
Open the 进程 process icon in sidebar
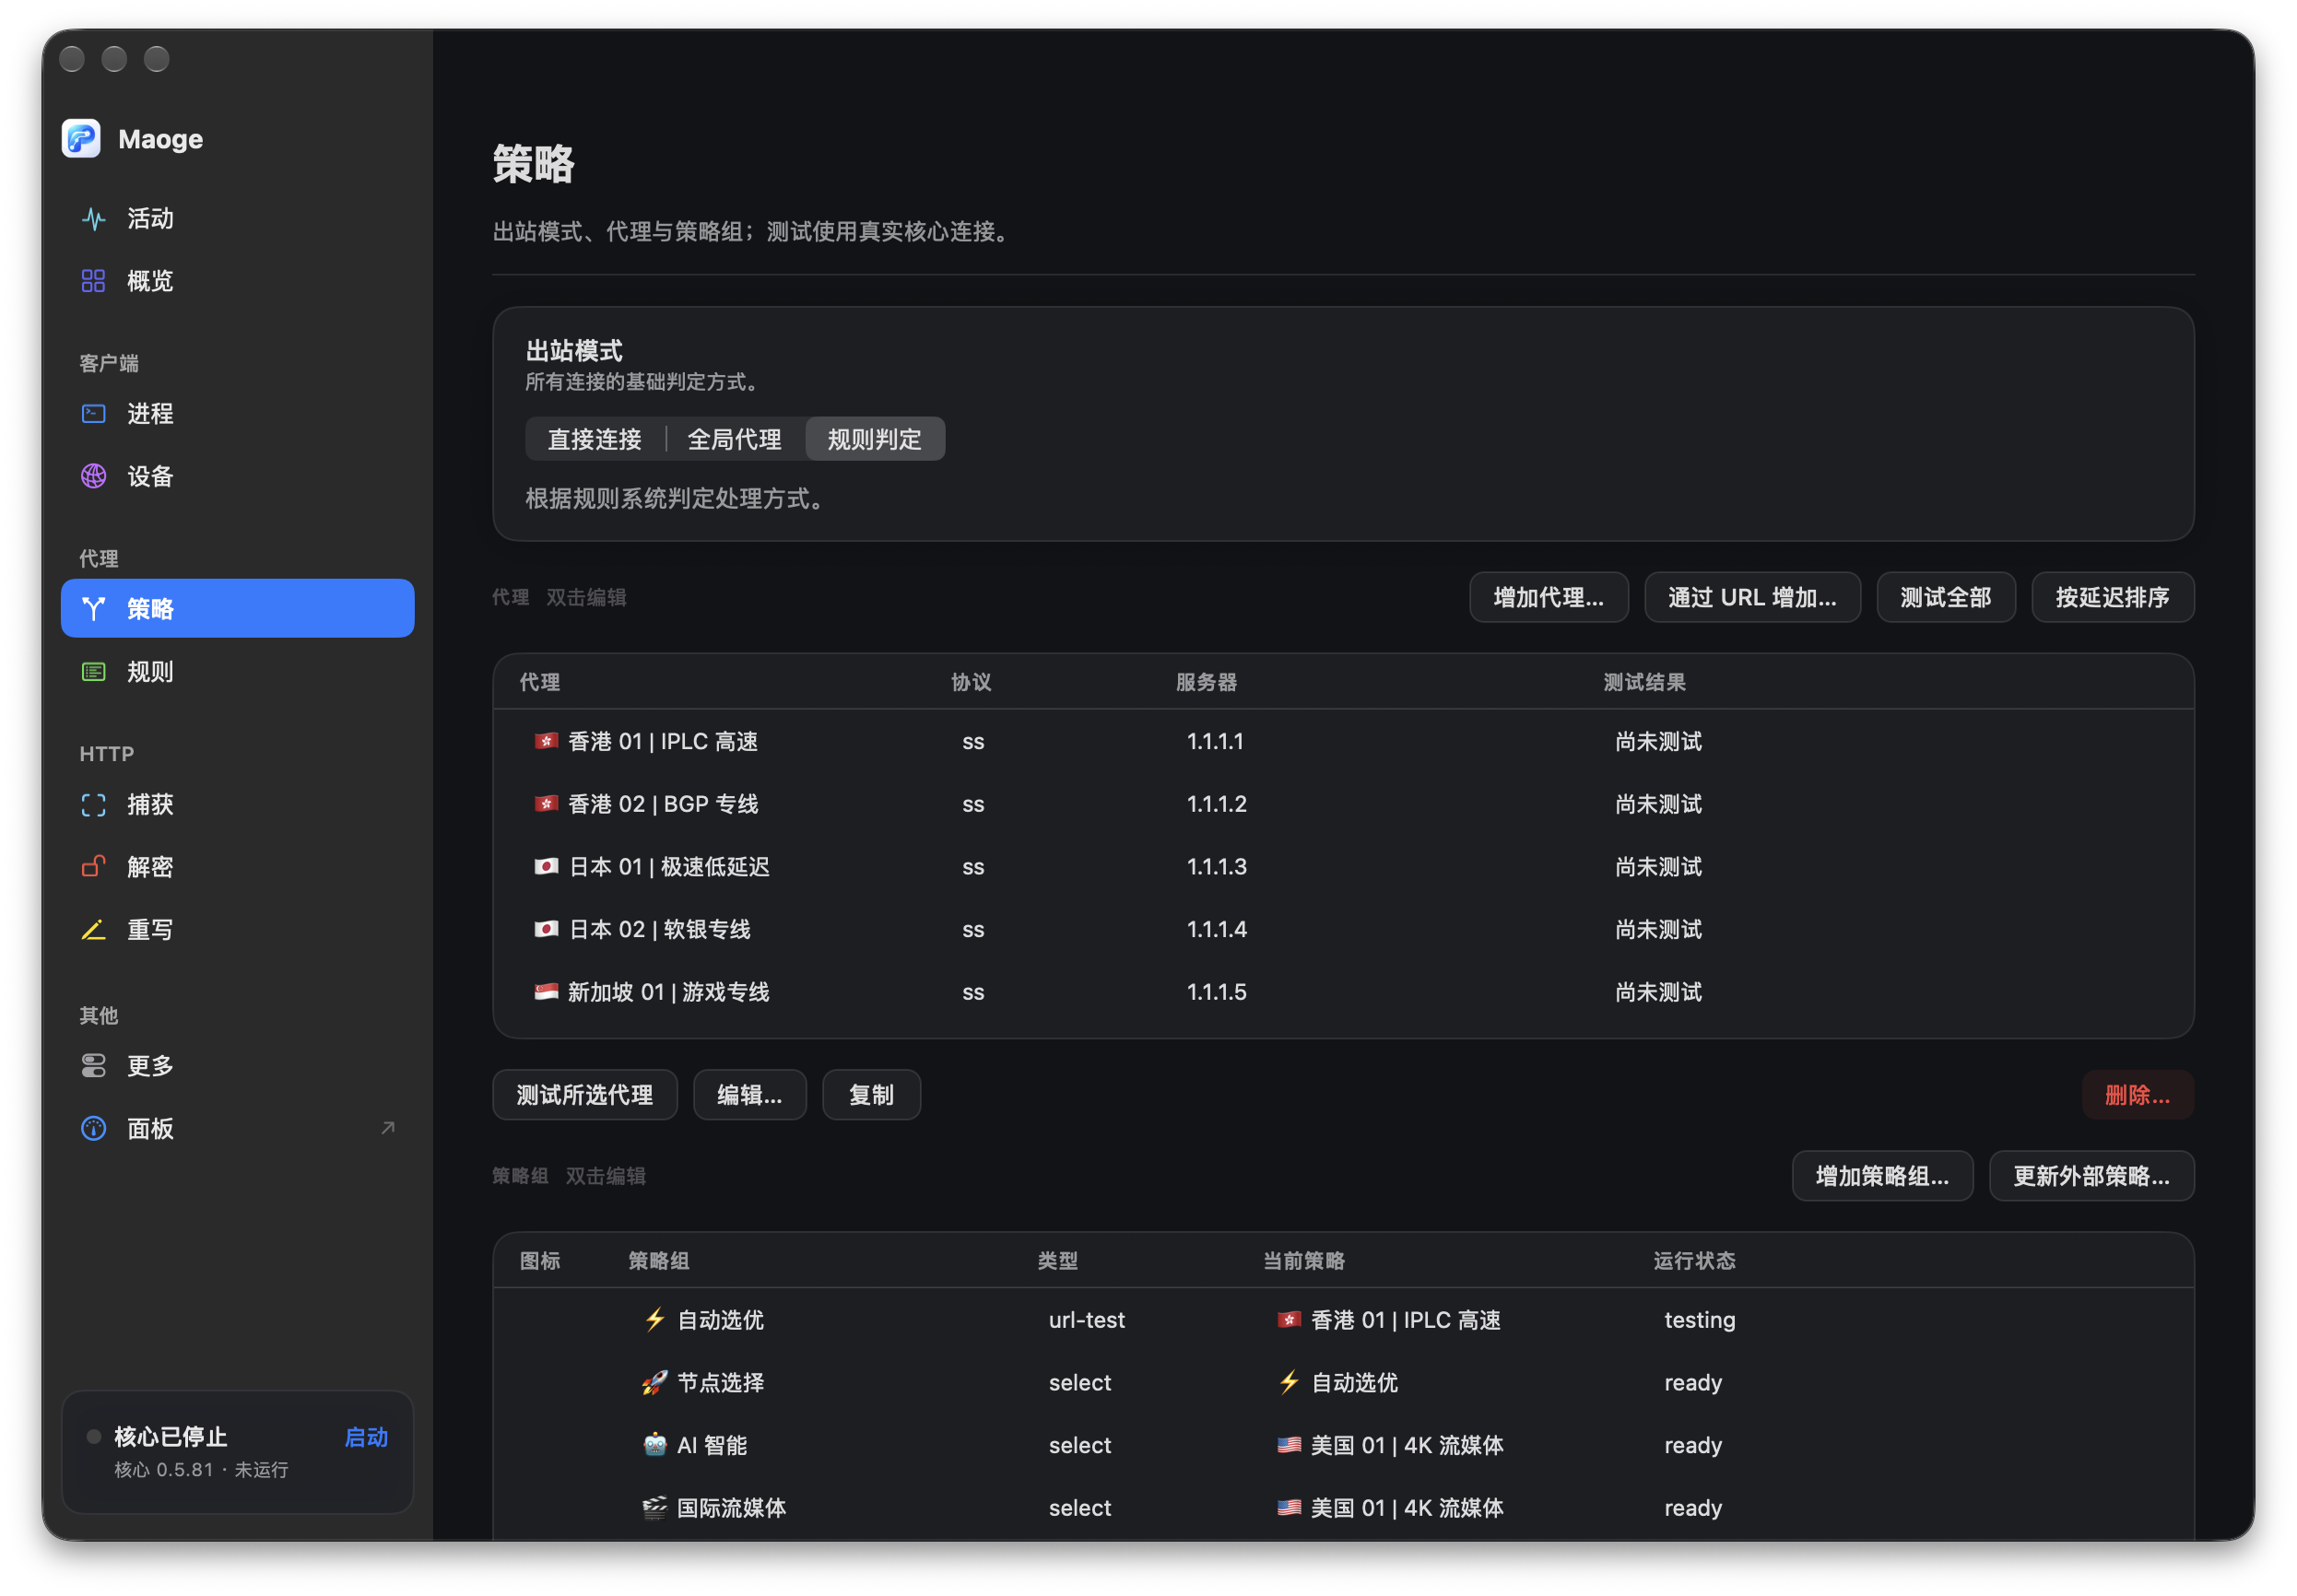click(93, 413)
